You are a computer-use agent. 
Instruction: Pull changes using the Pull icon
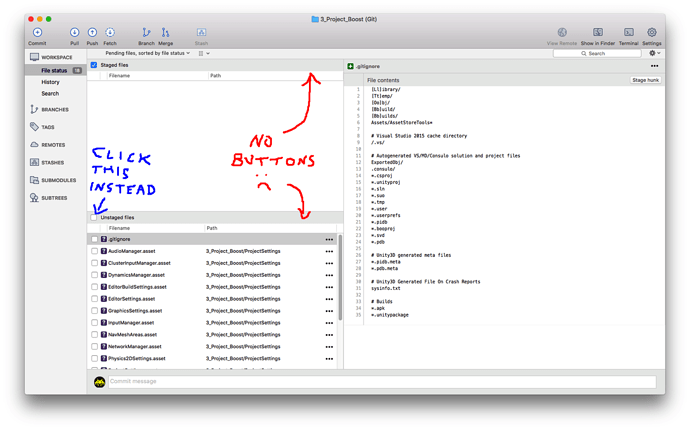coord(74,33)
